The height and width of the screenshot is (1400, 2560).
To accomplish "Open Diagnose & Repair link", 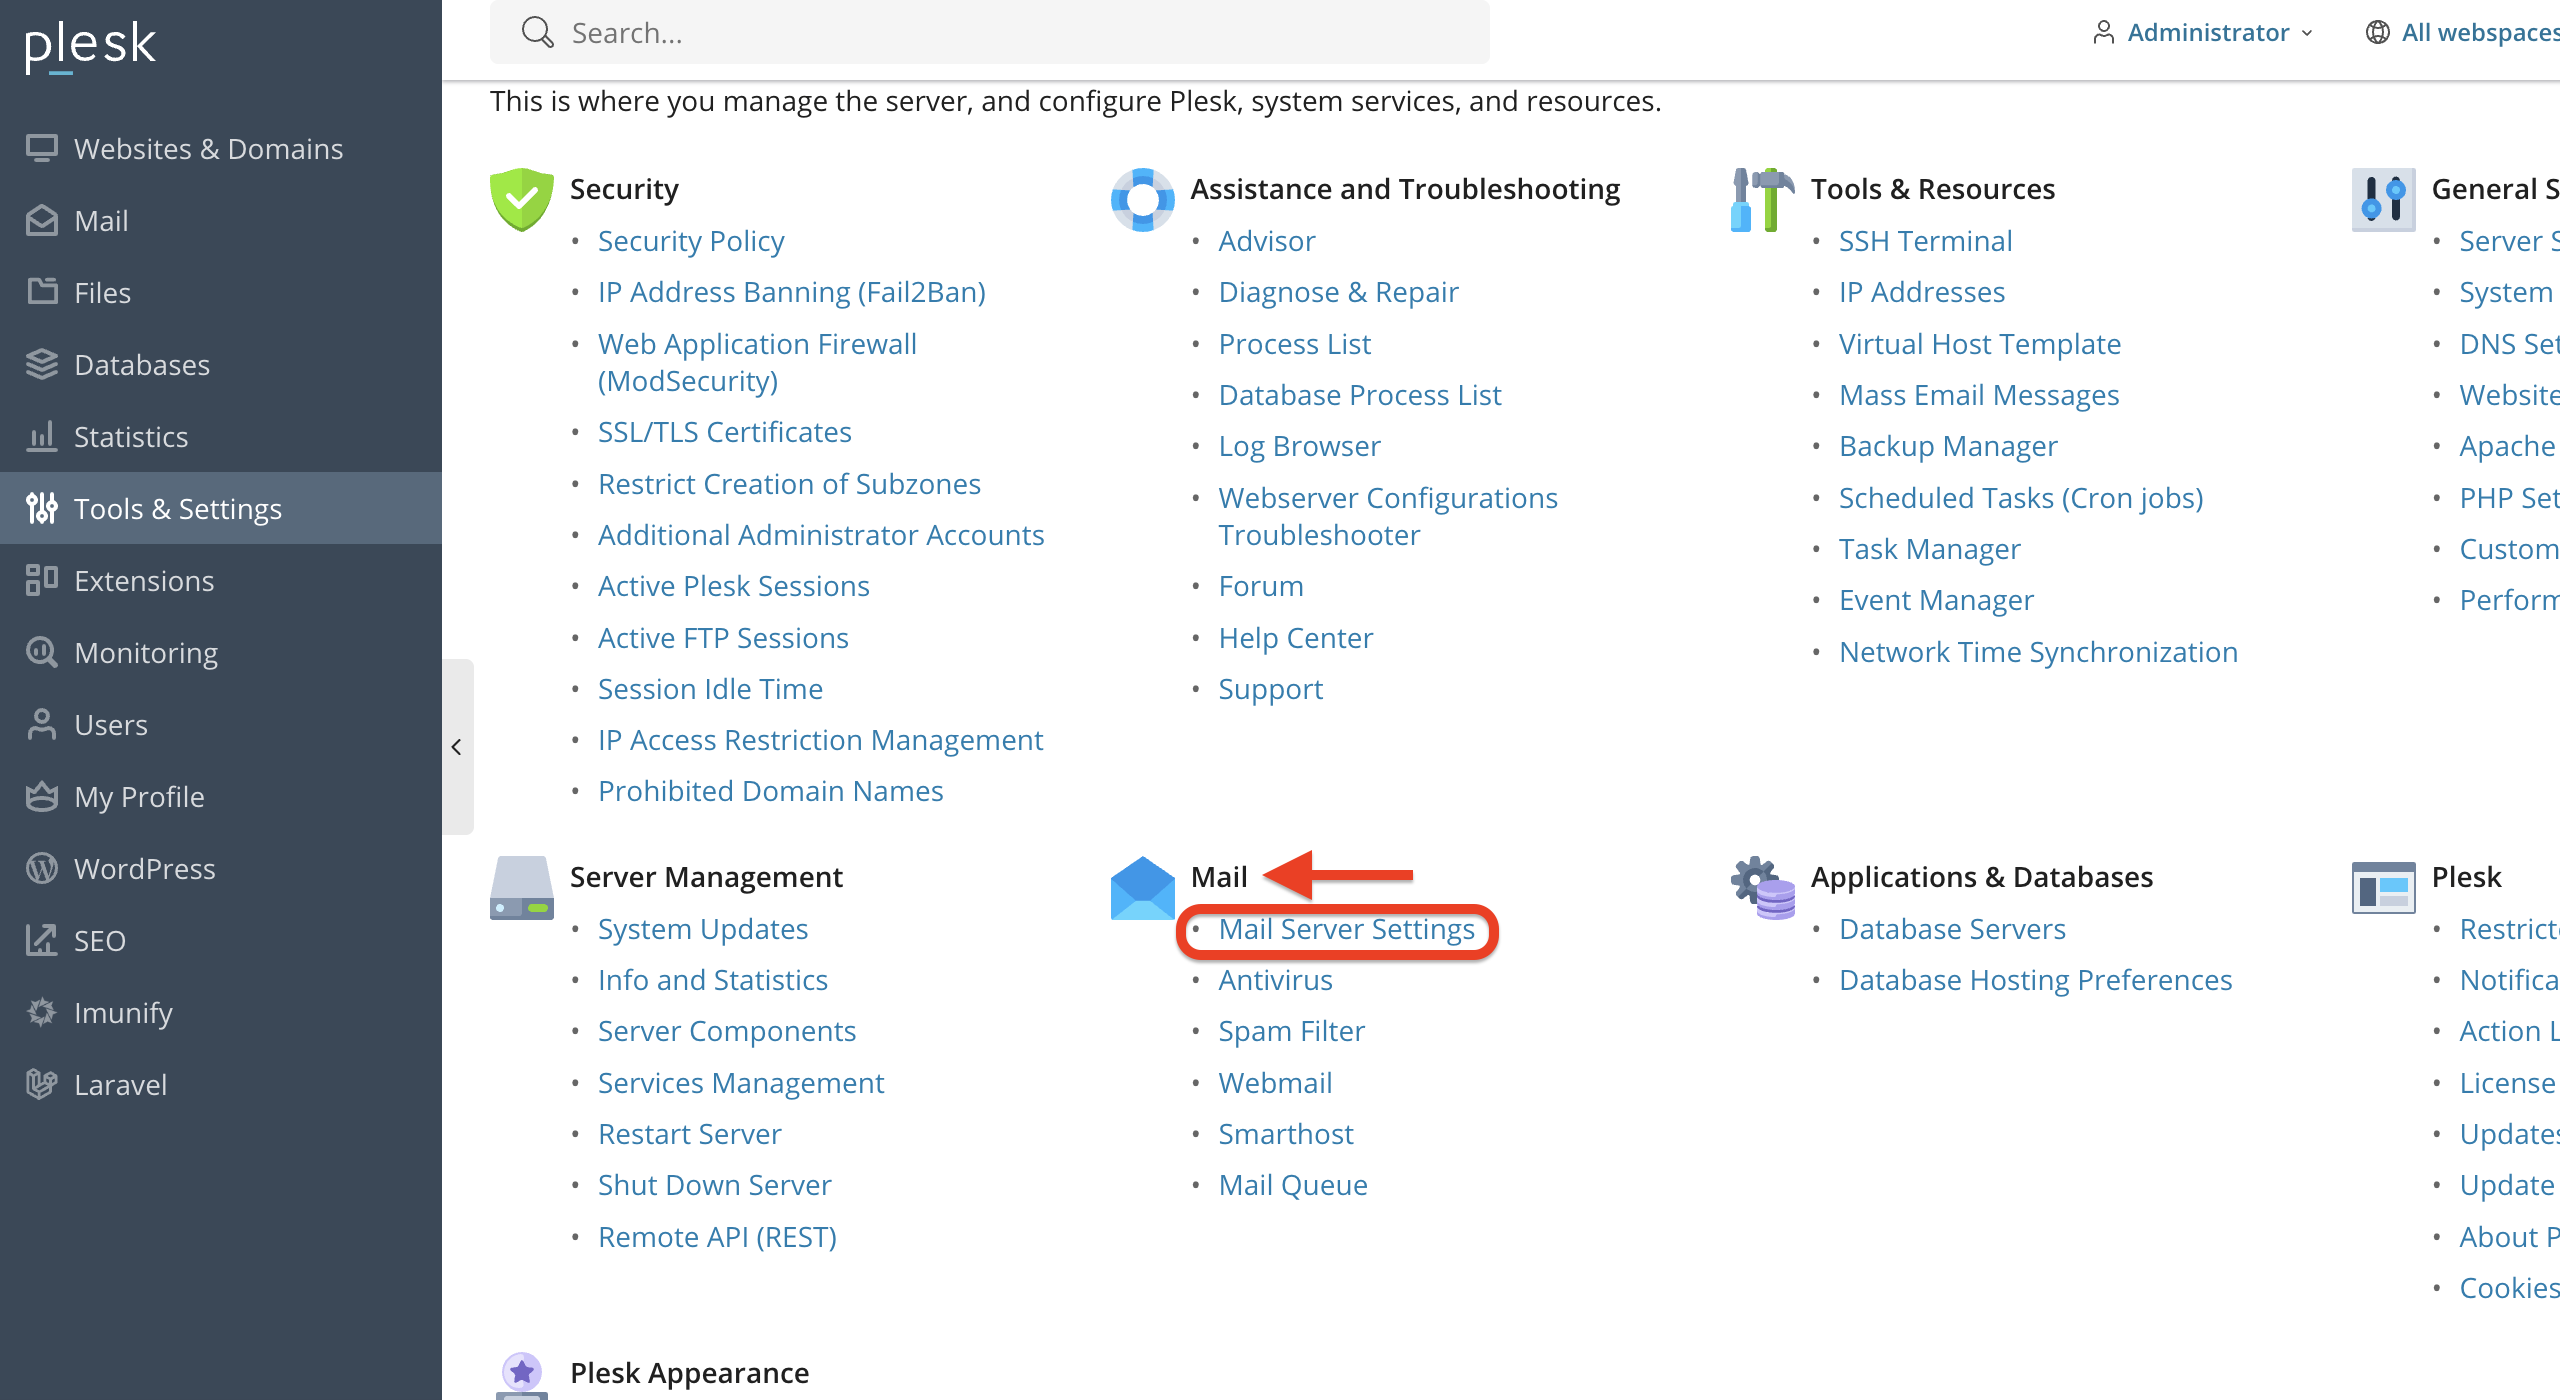I will point(1338,292).
